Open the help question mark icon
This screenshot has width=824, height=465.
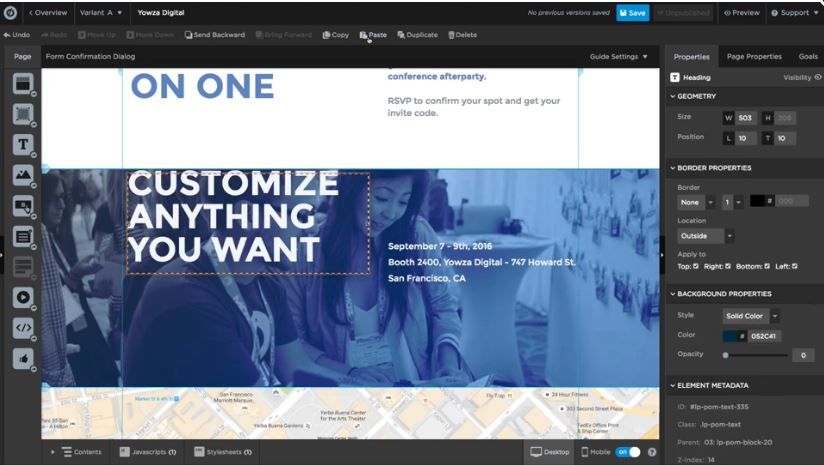click(652, 452)
